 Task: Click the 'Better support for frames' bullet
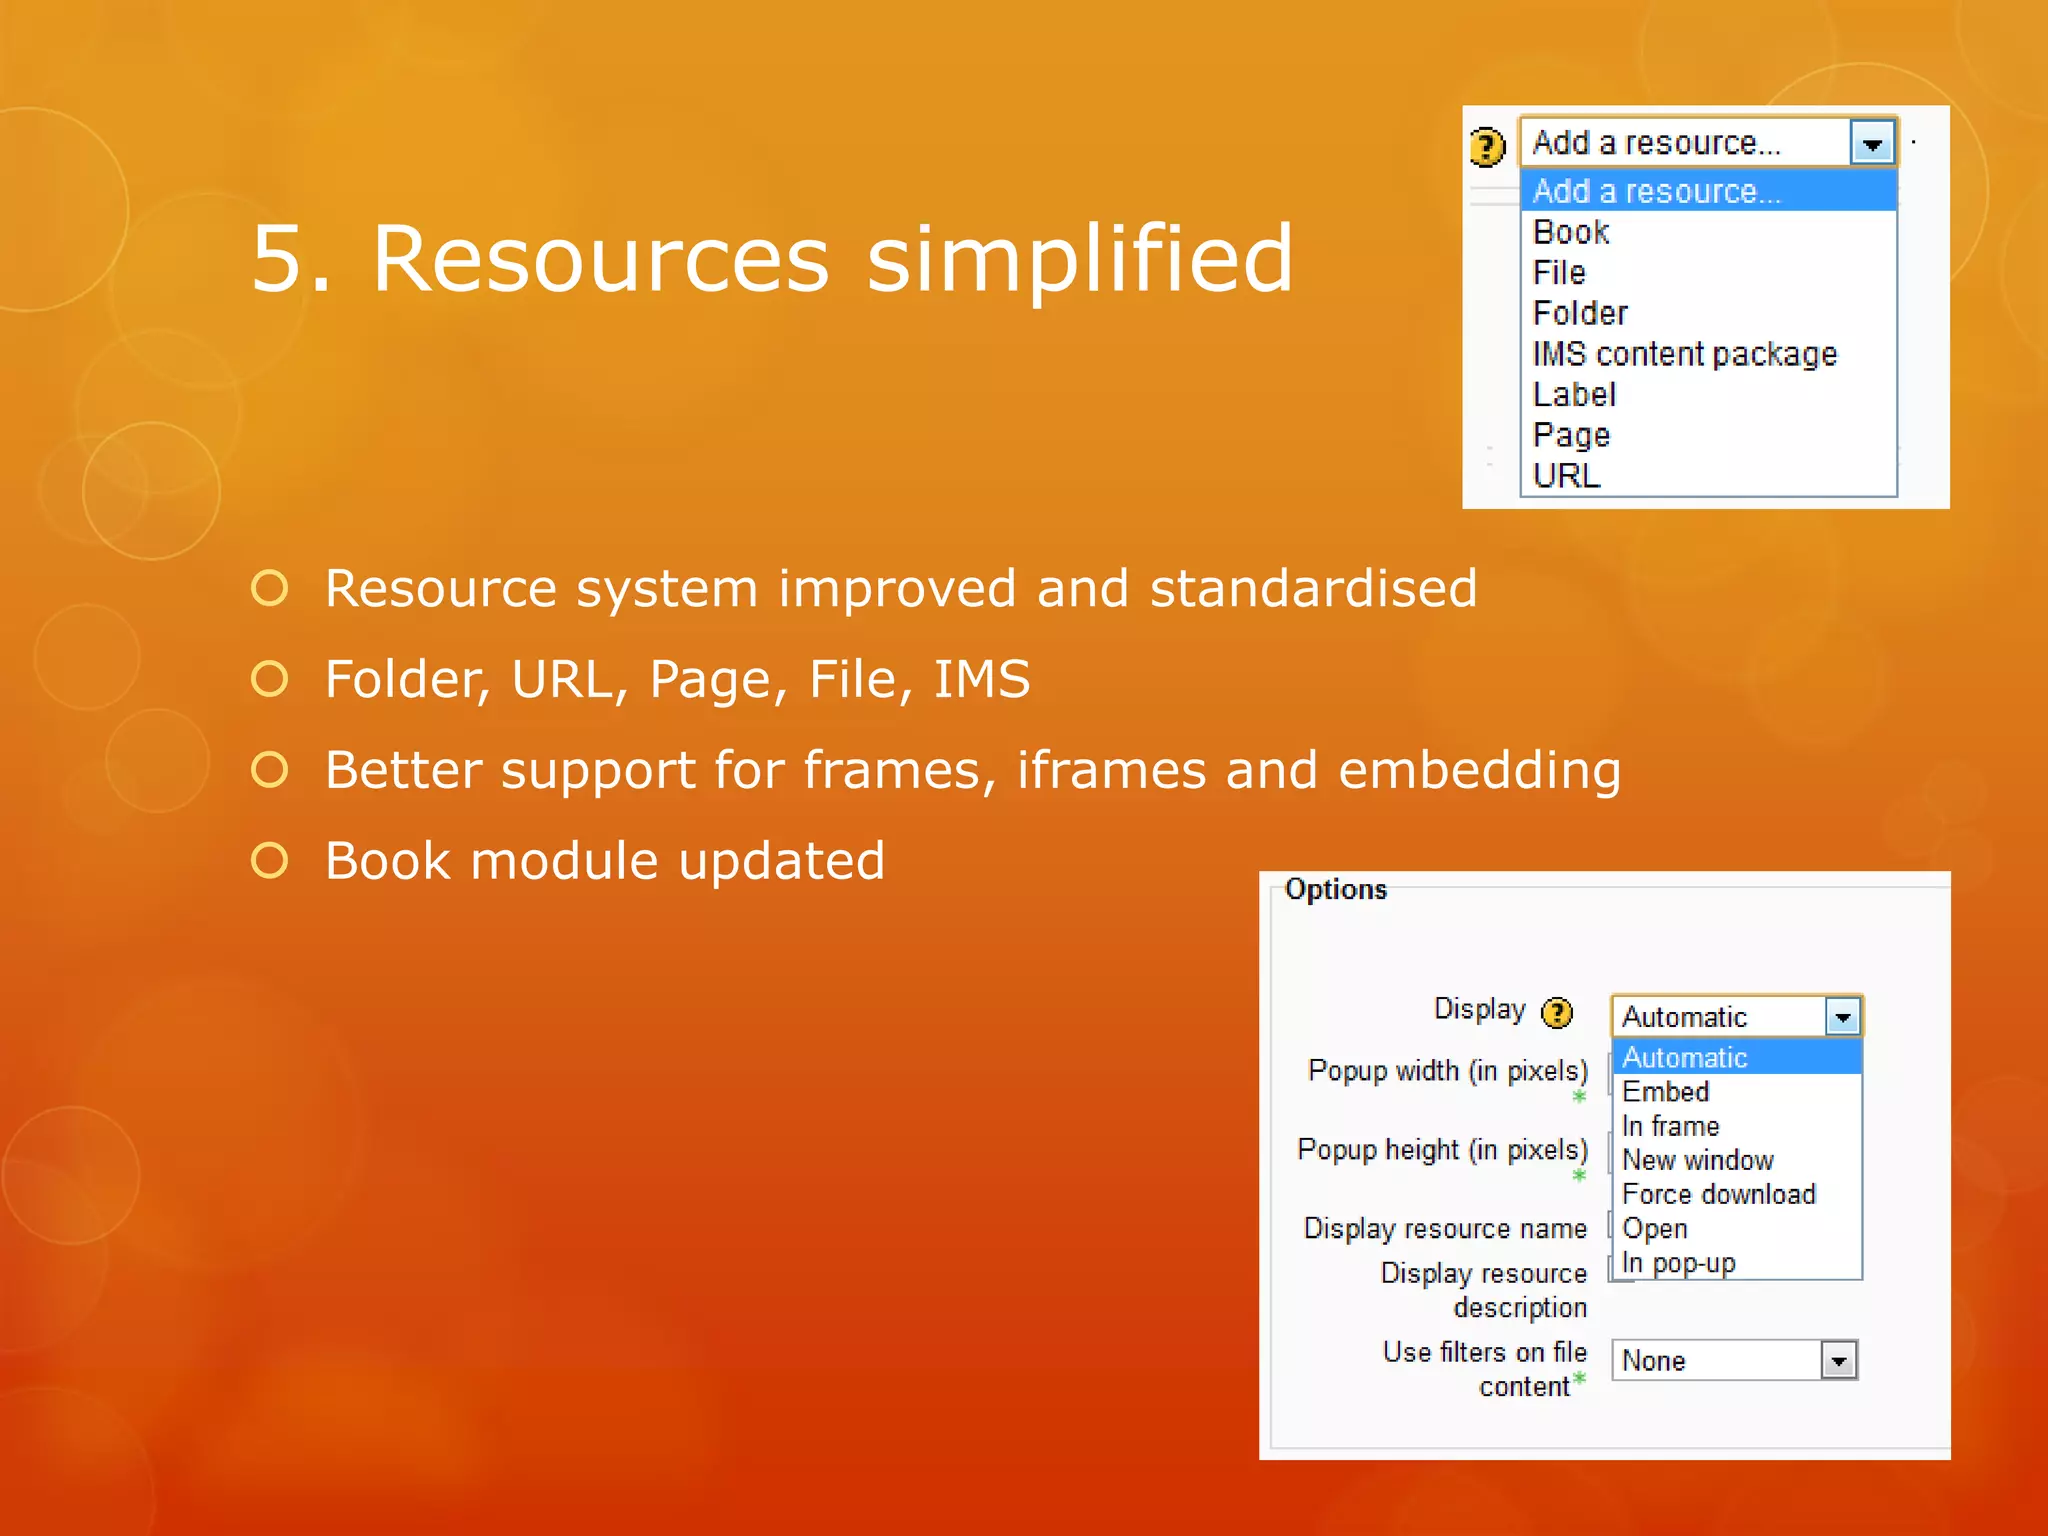tap(972, 771)
